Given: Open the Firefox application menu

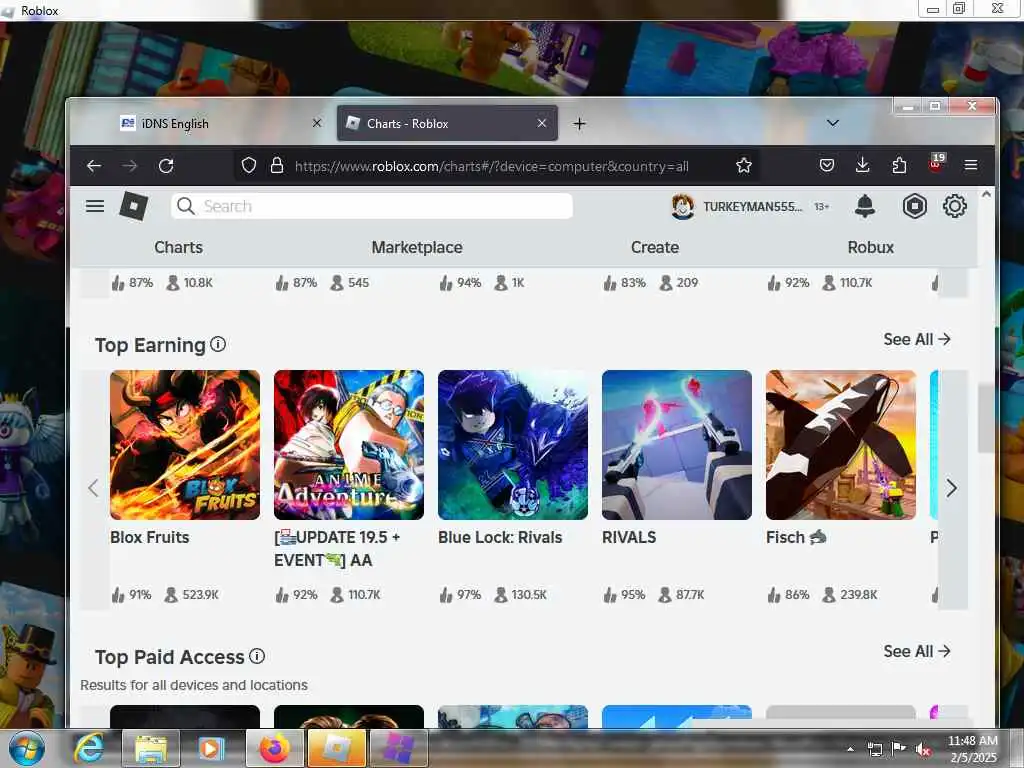Looking at the screenshot, I should [971, 166].
